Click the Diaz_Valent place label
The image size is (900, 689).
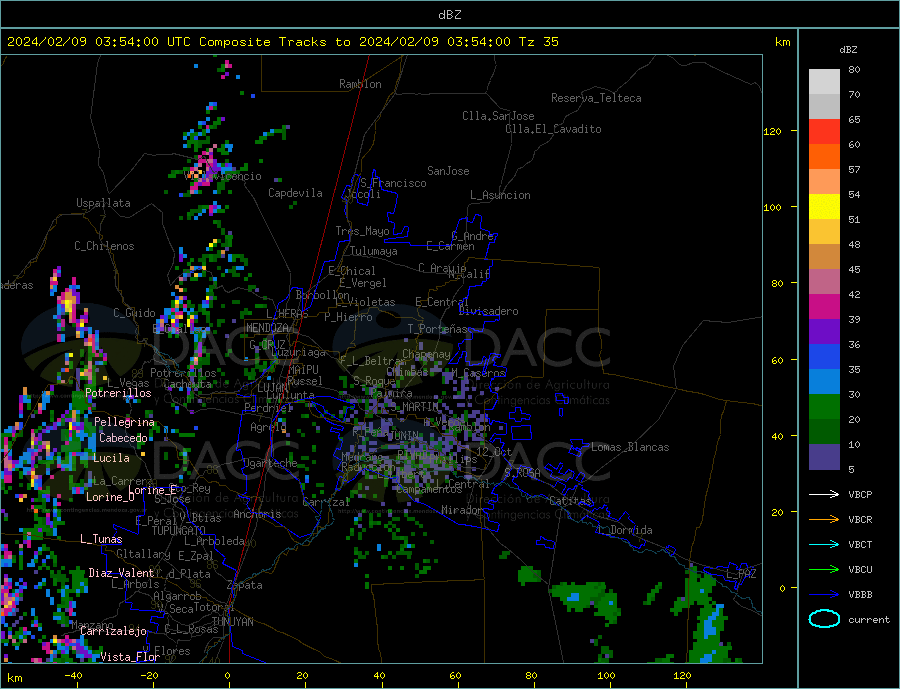click(x=121, y=572)
